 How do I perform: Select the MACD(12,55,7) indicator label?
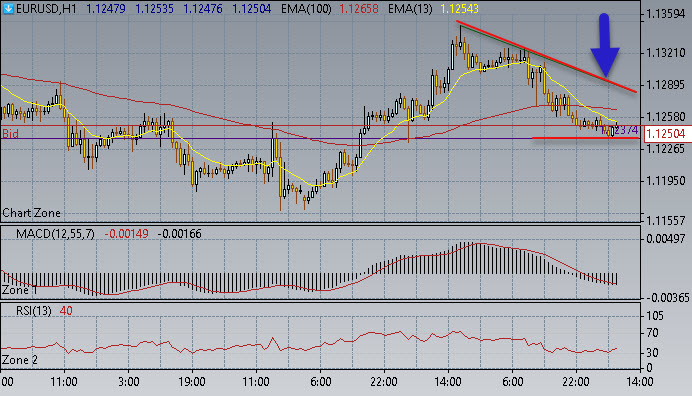click(x=55, y=234)
